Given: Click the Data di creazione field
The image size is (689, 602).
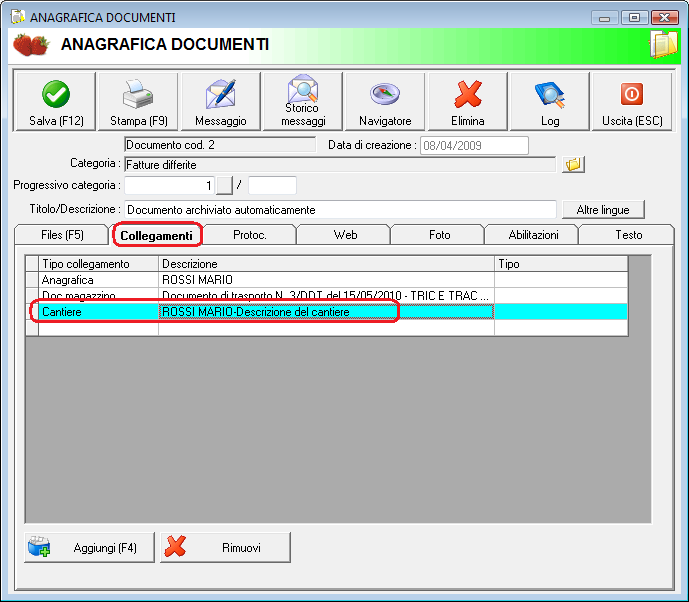Looking at the screenshot, I should pyautogui.click(x=474, y=145).
